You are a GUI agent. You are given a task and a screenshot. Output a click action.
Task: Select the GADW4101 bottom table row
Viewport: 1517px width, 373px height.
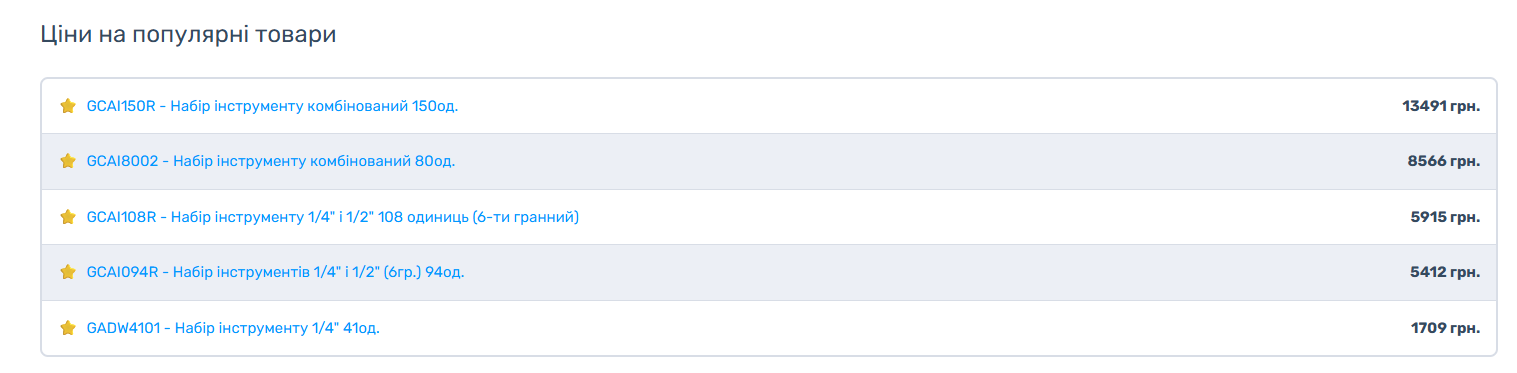(768, 328)
